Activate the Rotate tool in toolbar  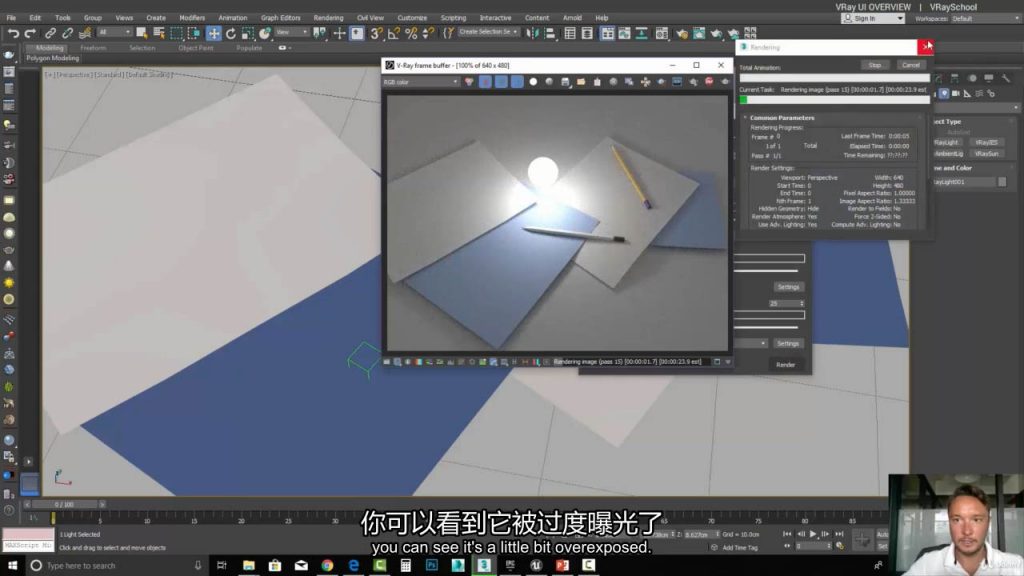pyautogui.click(x=231, y=33)
